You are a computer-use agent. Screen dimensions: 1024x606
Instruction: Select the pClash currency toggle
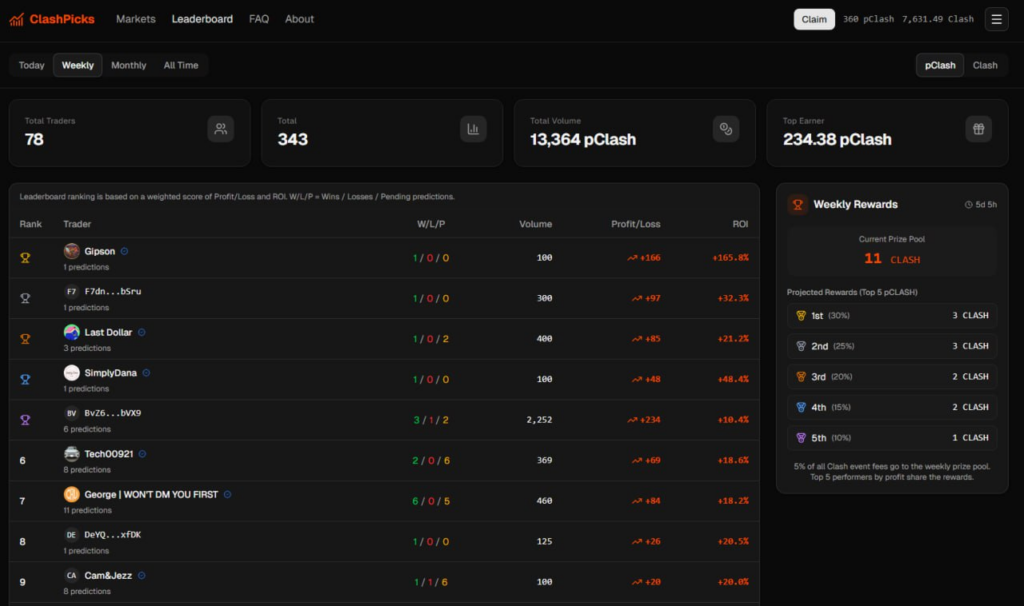click(x=940, y=65)
